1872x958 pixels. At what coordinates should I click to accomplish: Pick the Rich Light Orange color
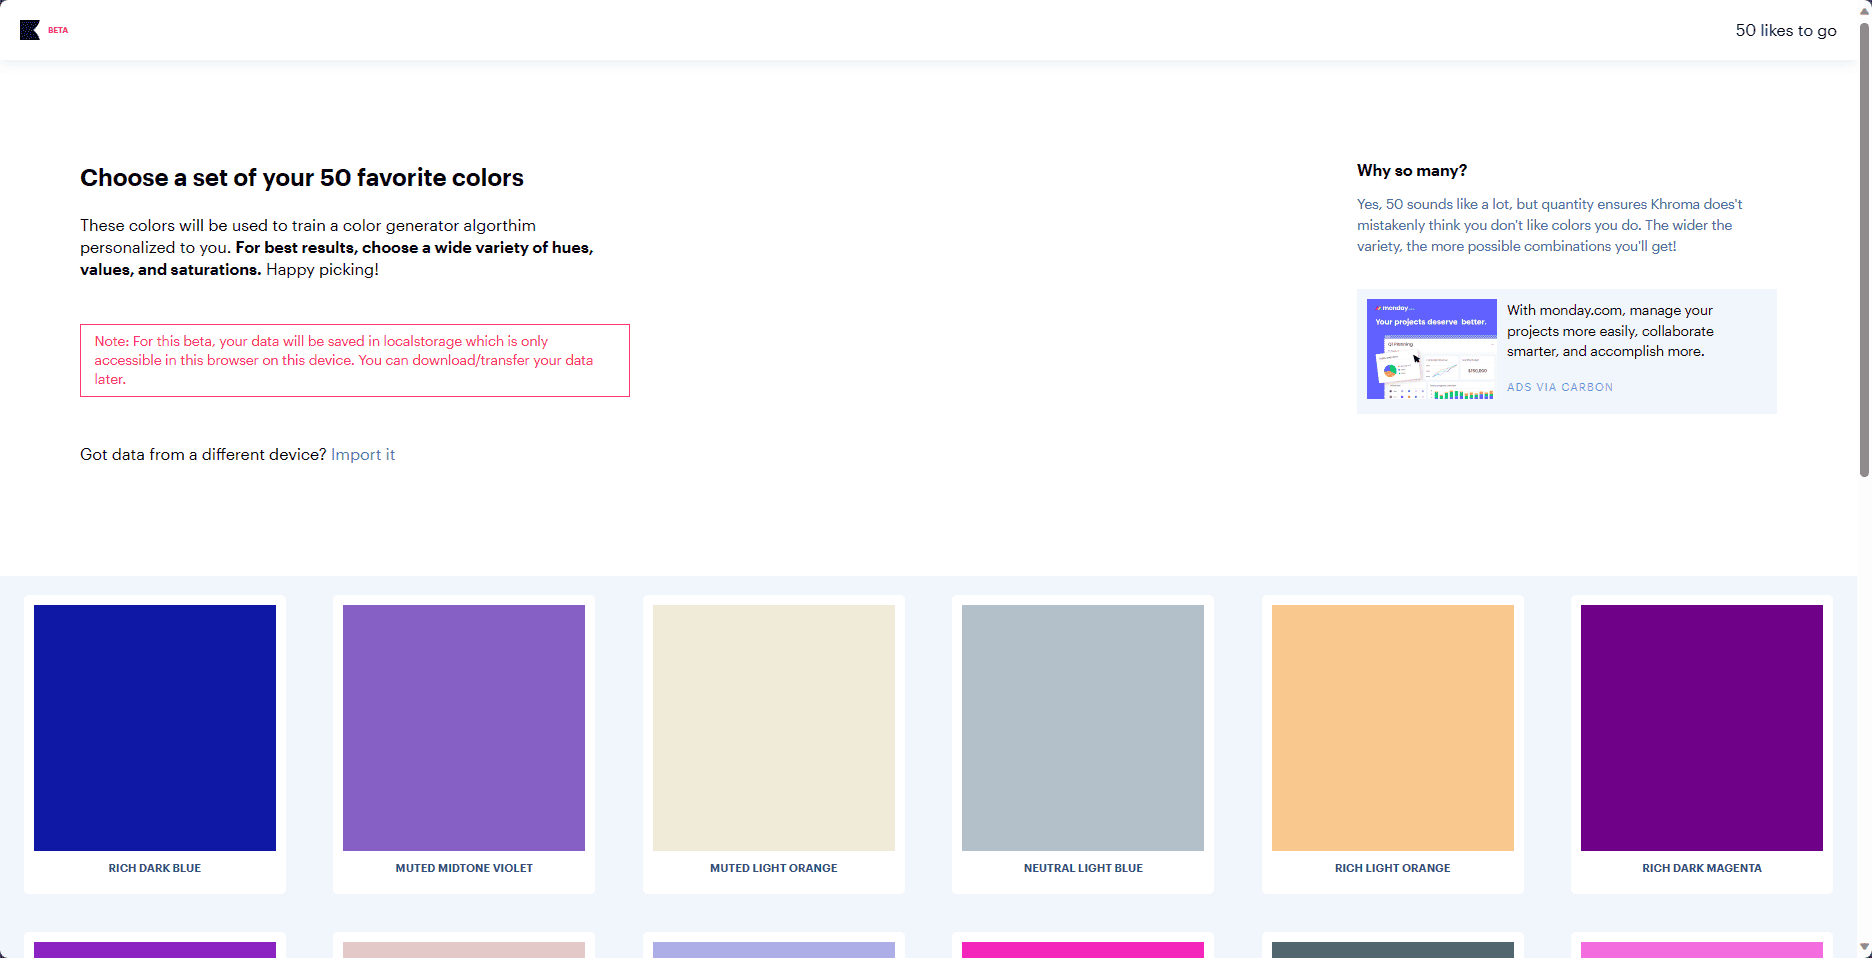tap(1393, 728)
